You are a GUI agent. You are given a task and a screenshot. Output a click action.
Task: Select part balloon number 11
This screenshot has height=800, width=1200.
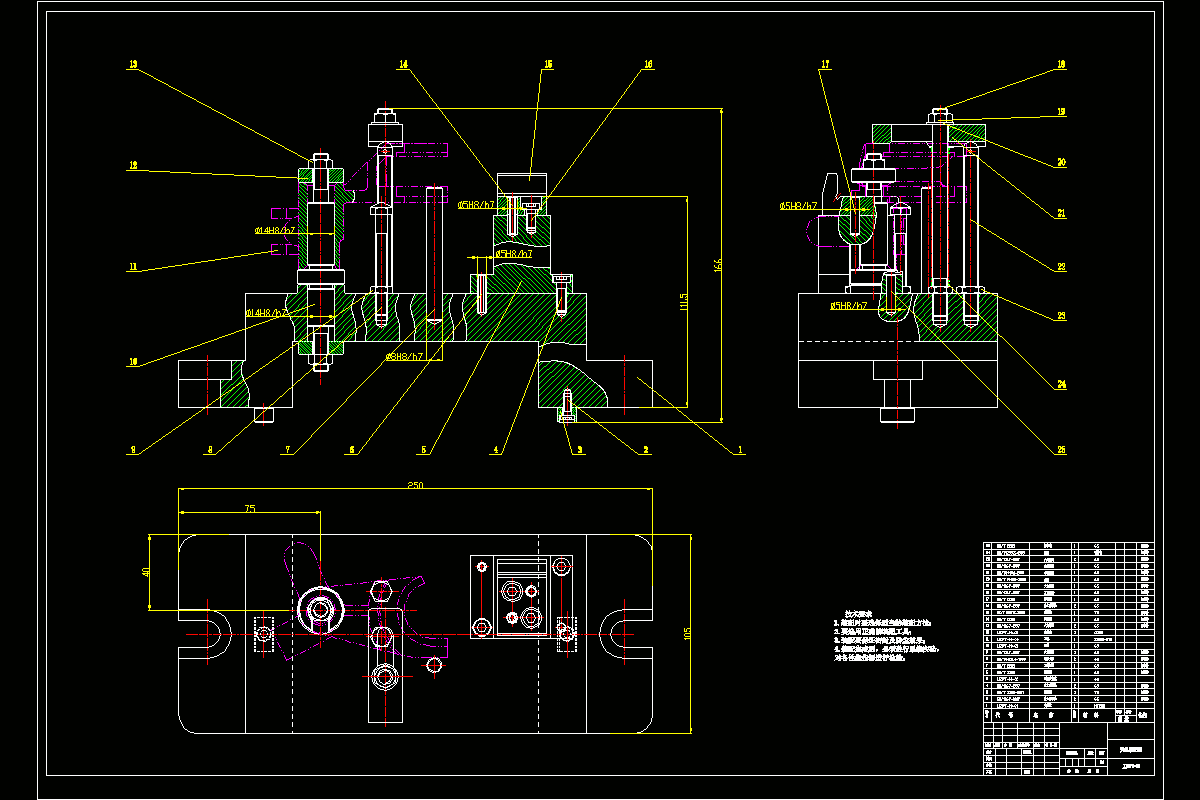point(132,267)
